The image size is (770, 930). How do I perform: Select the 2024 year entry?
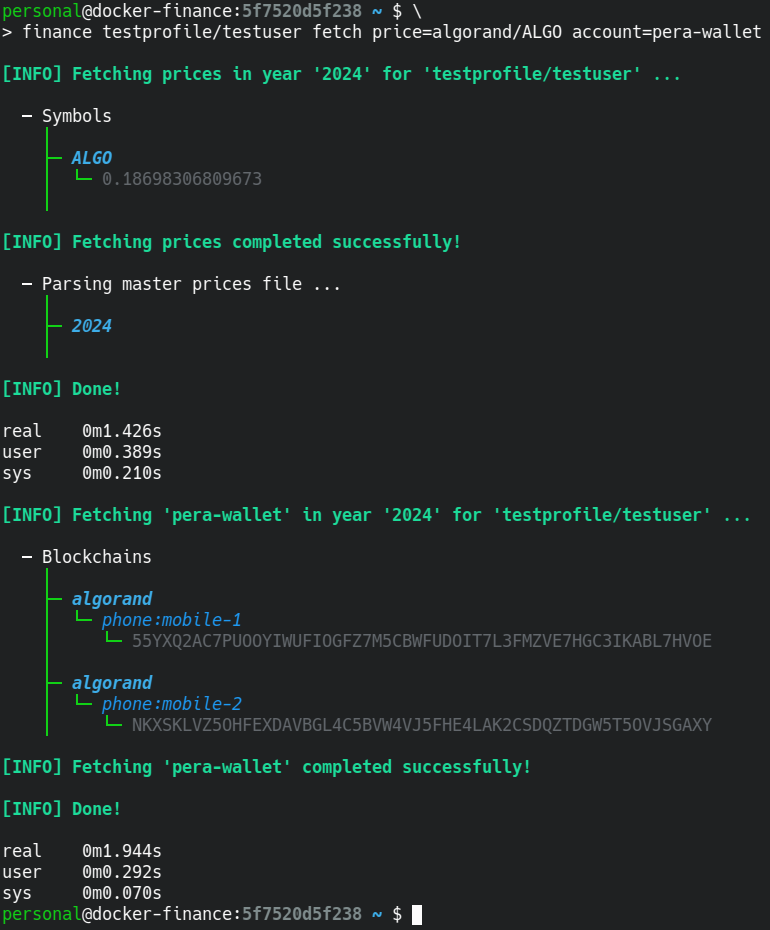tap(91, 326)
